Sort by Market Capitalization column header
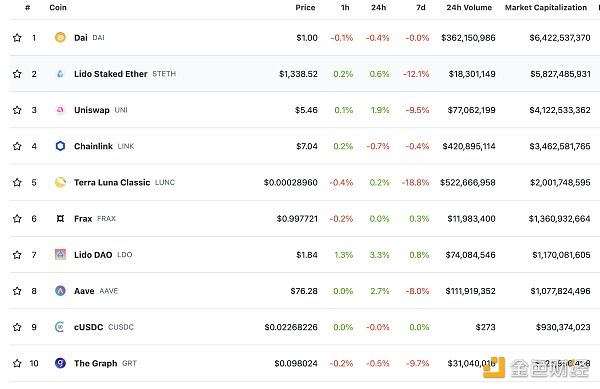Viewport: 600px width, 389px height. [x=546, y=7]
